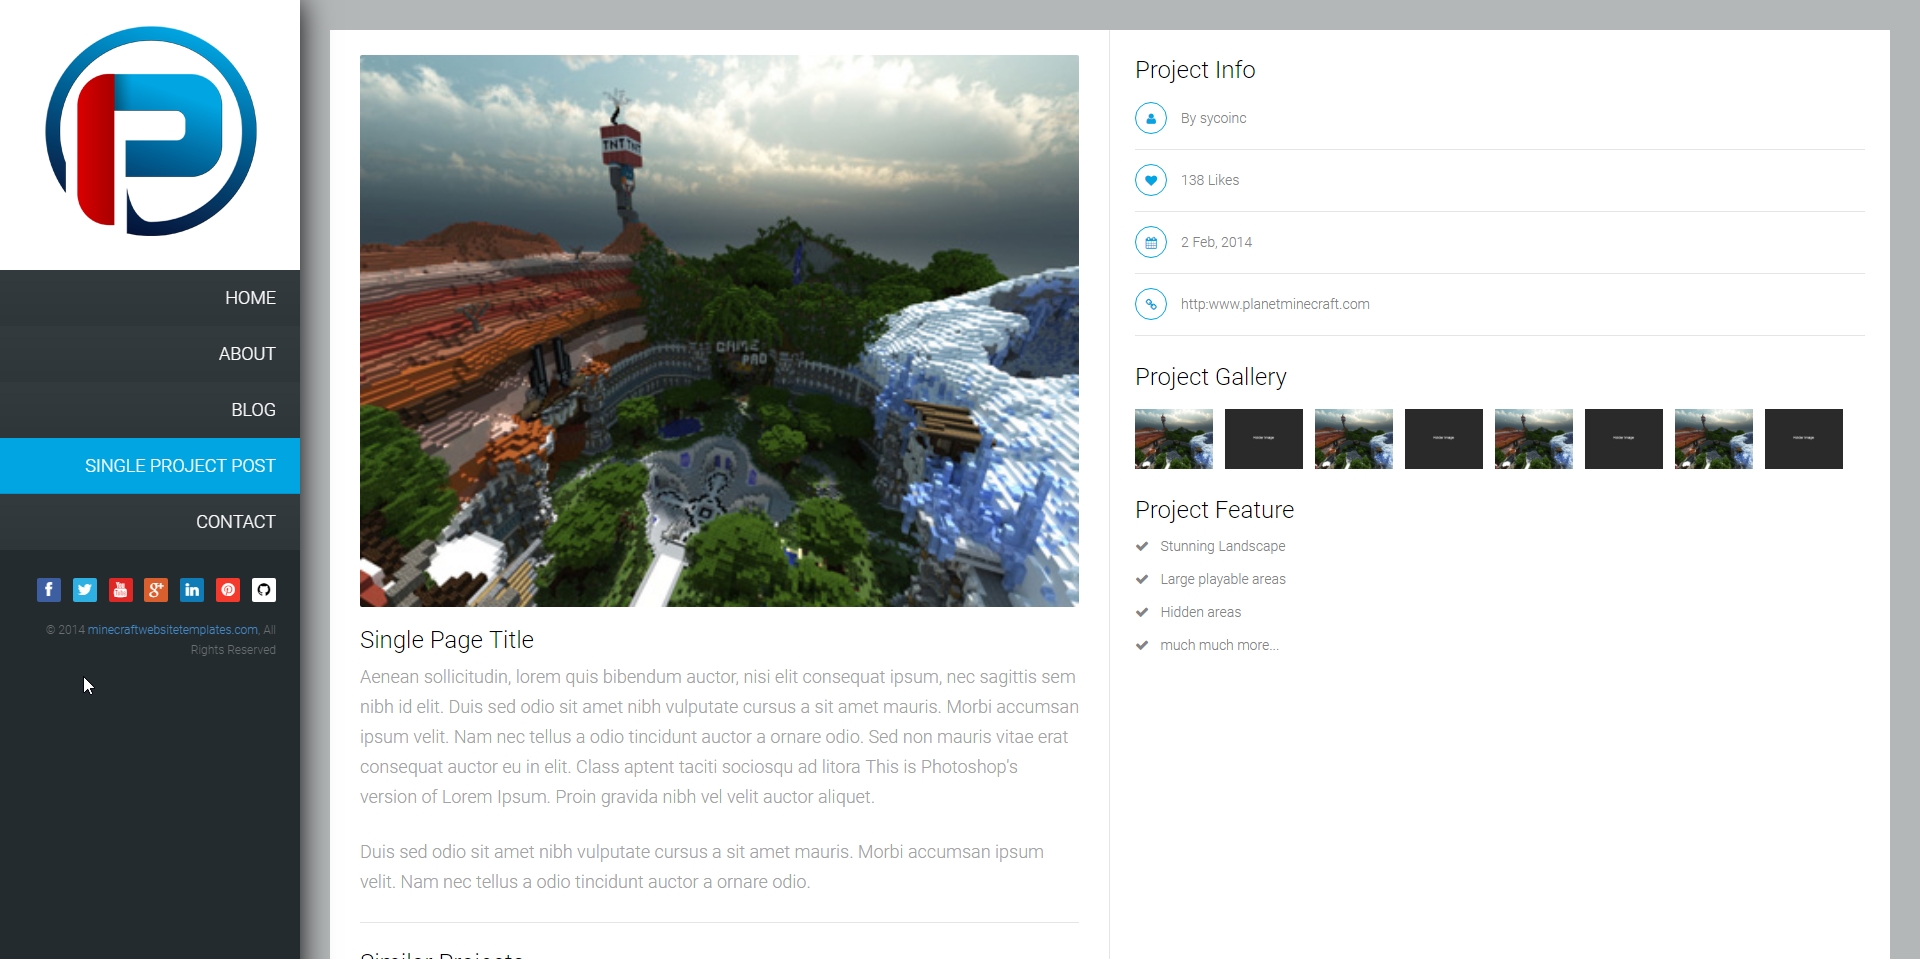Click the 138 Likes text
1920x959 pixels.
(x=1210, y=180)
